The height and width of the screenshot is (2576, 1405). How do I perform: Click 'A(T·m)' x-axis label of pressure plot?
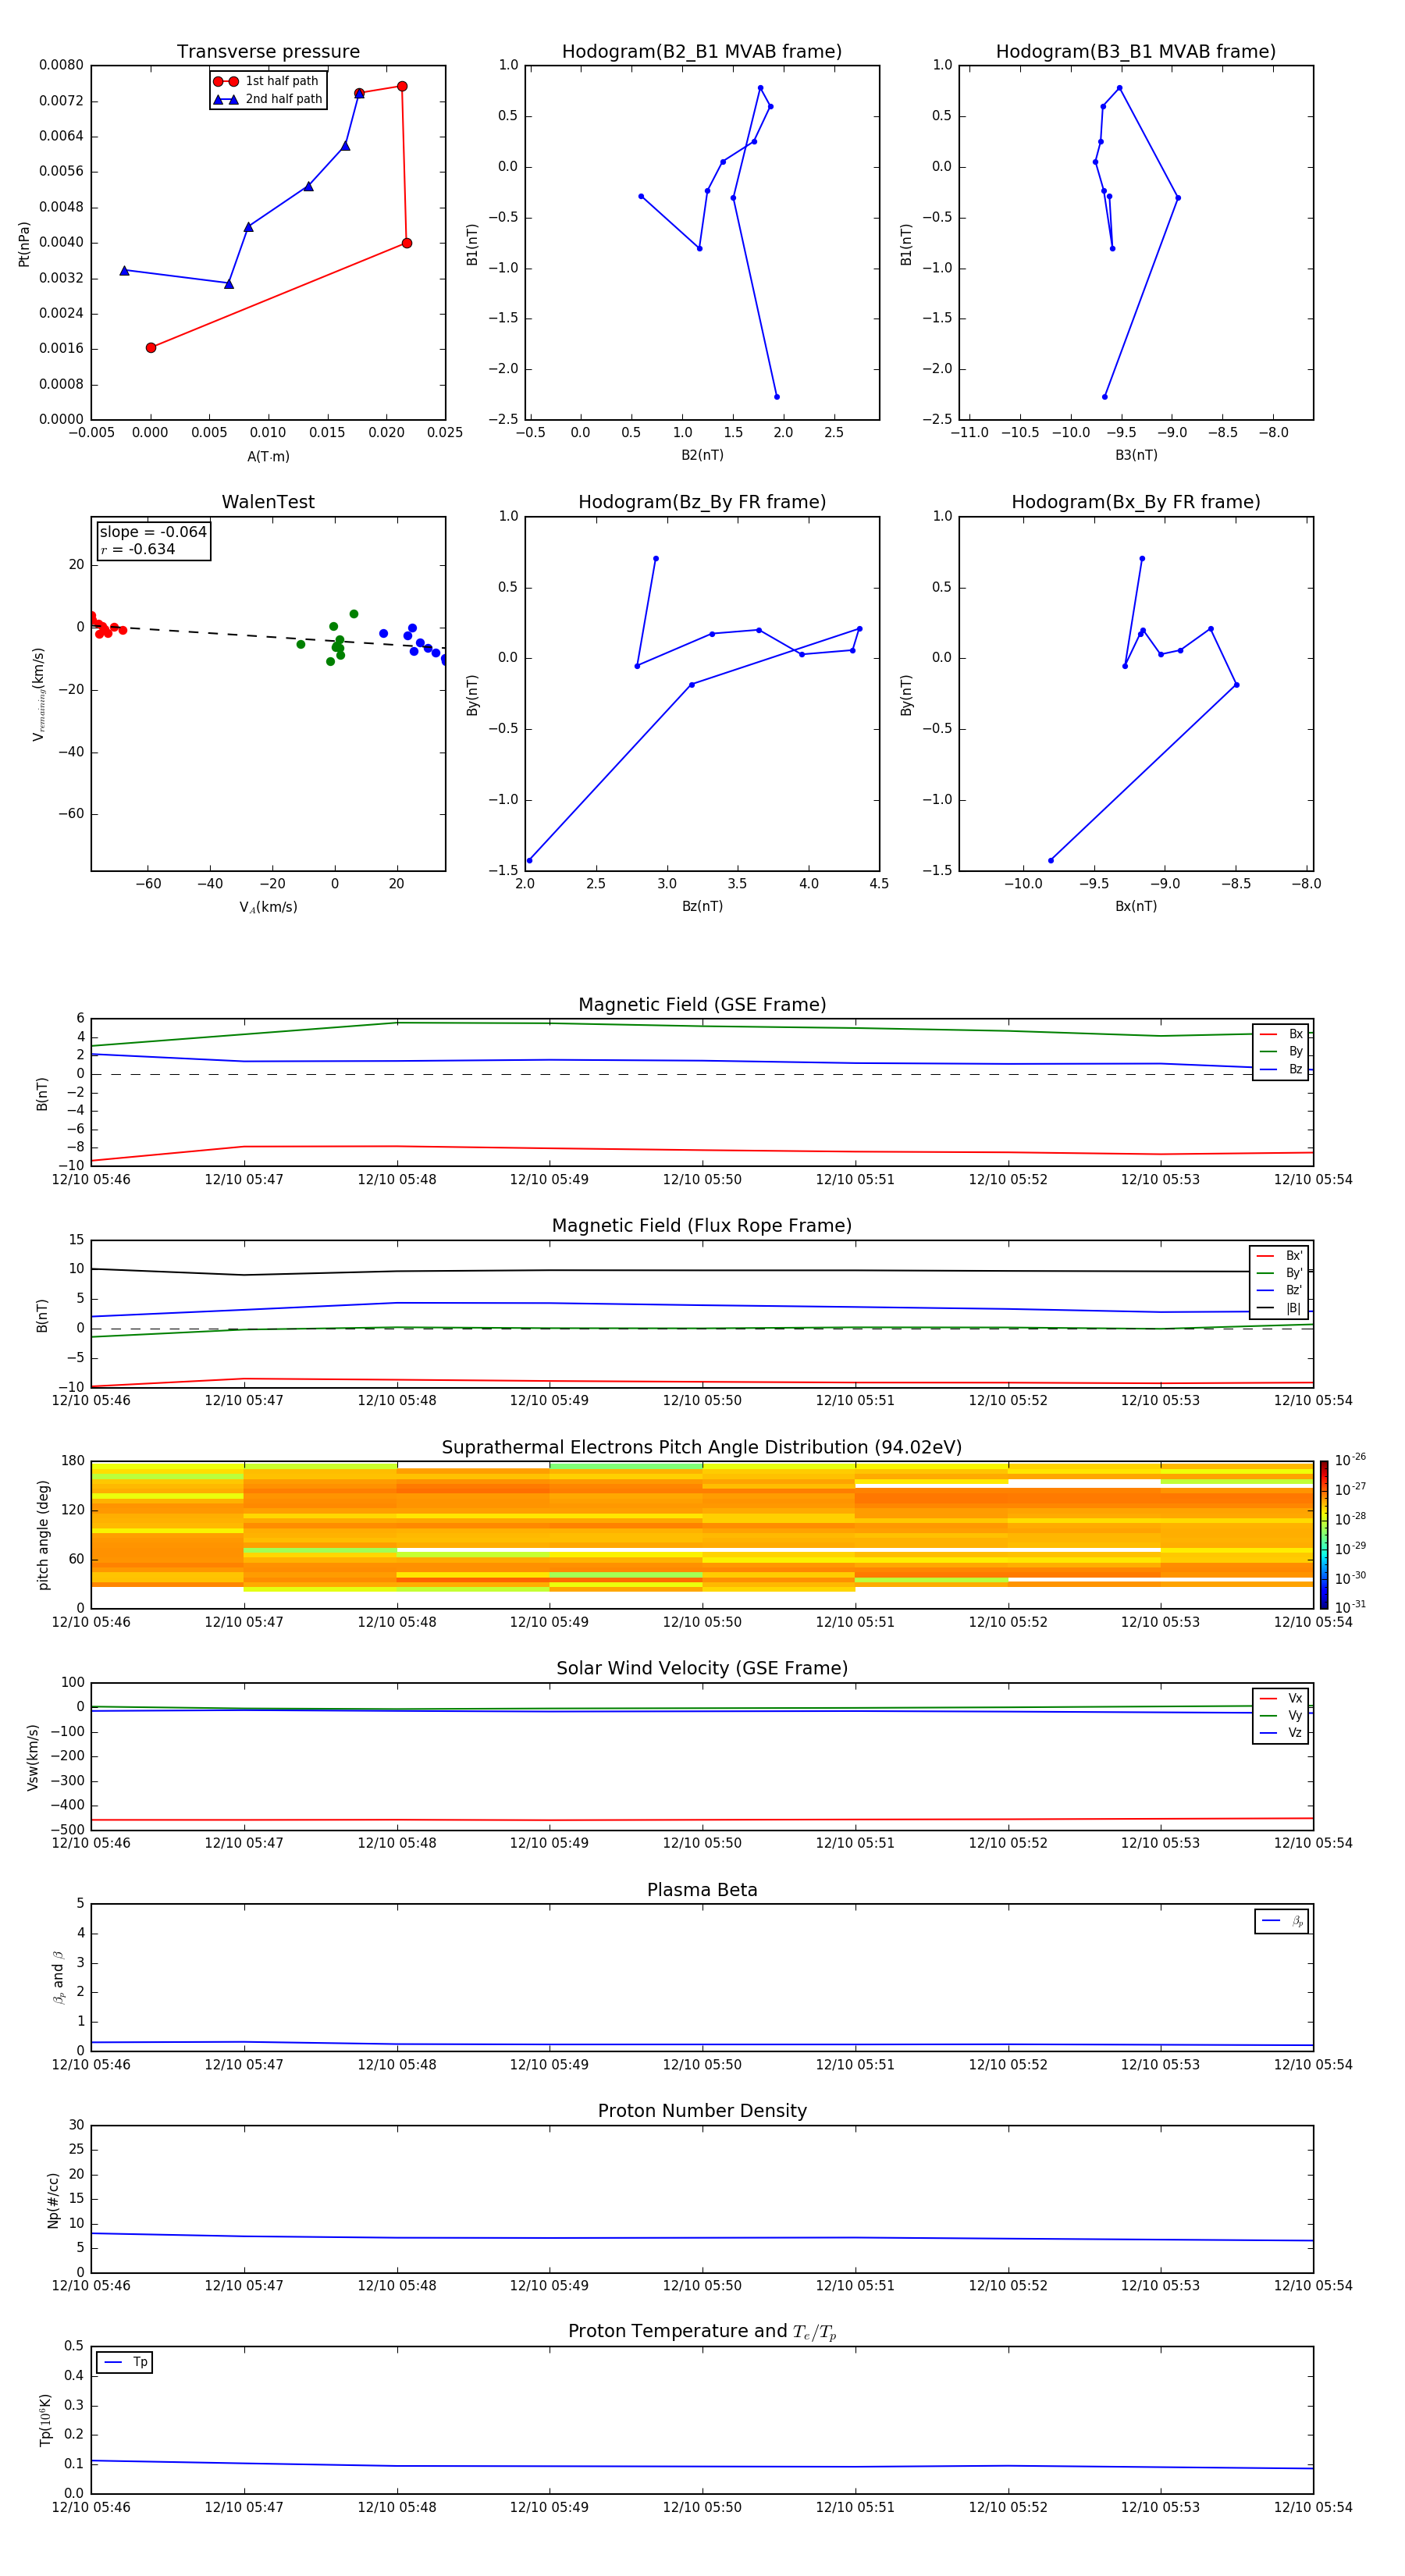pos(268,456)
